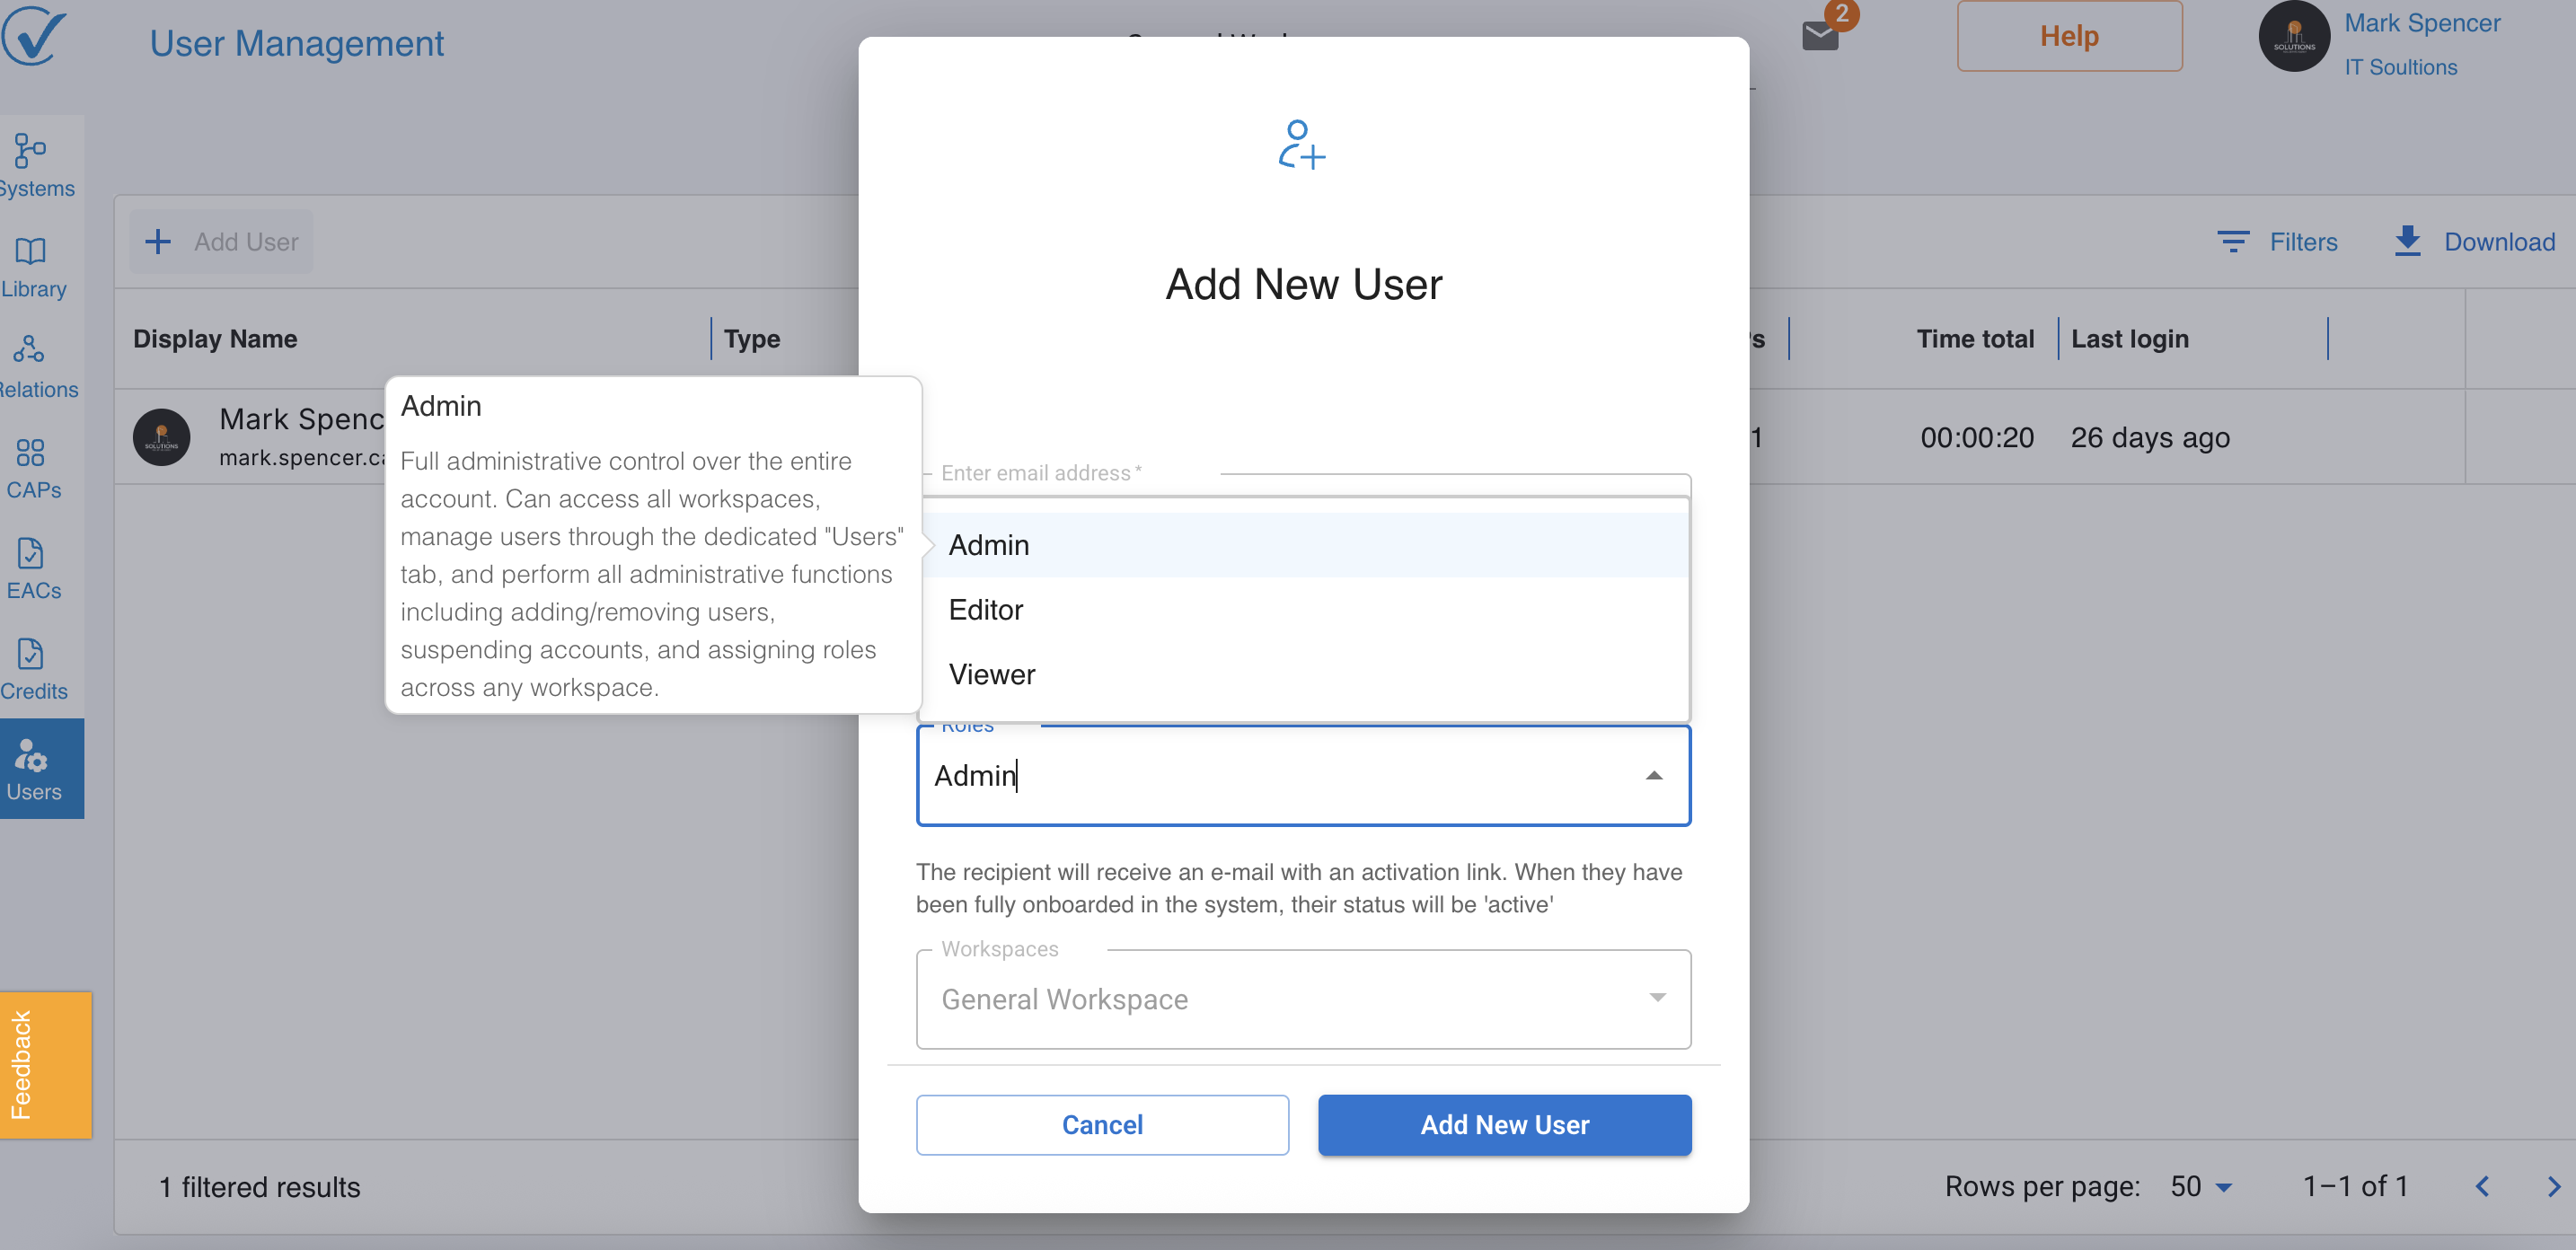This screenshot has height=1250, width=2576.
Task: Select the Editor role option
Action: (986, 610)
